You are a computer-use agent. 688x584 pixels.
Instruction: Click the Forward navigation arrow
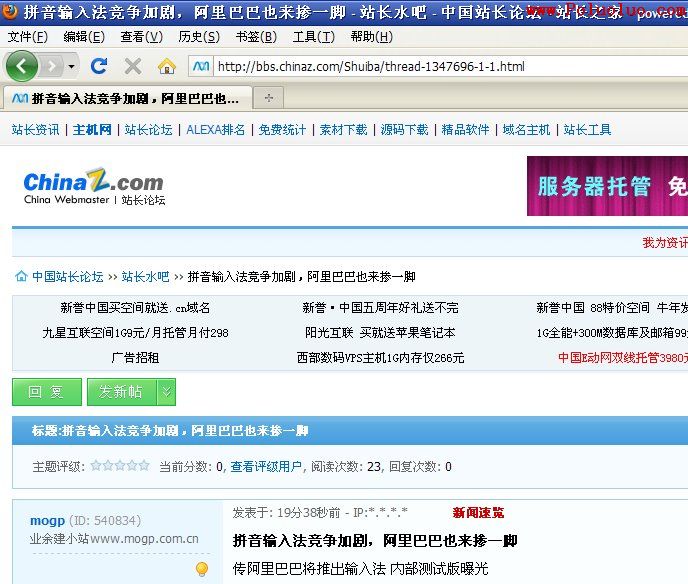pyautogui.click(x=51, y=66)
